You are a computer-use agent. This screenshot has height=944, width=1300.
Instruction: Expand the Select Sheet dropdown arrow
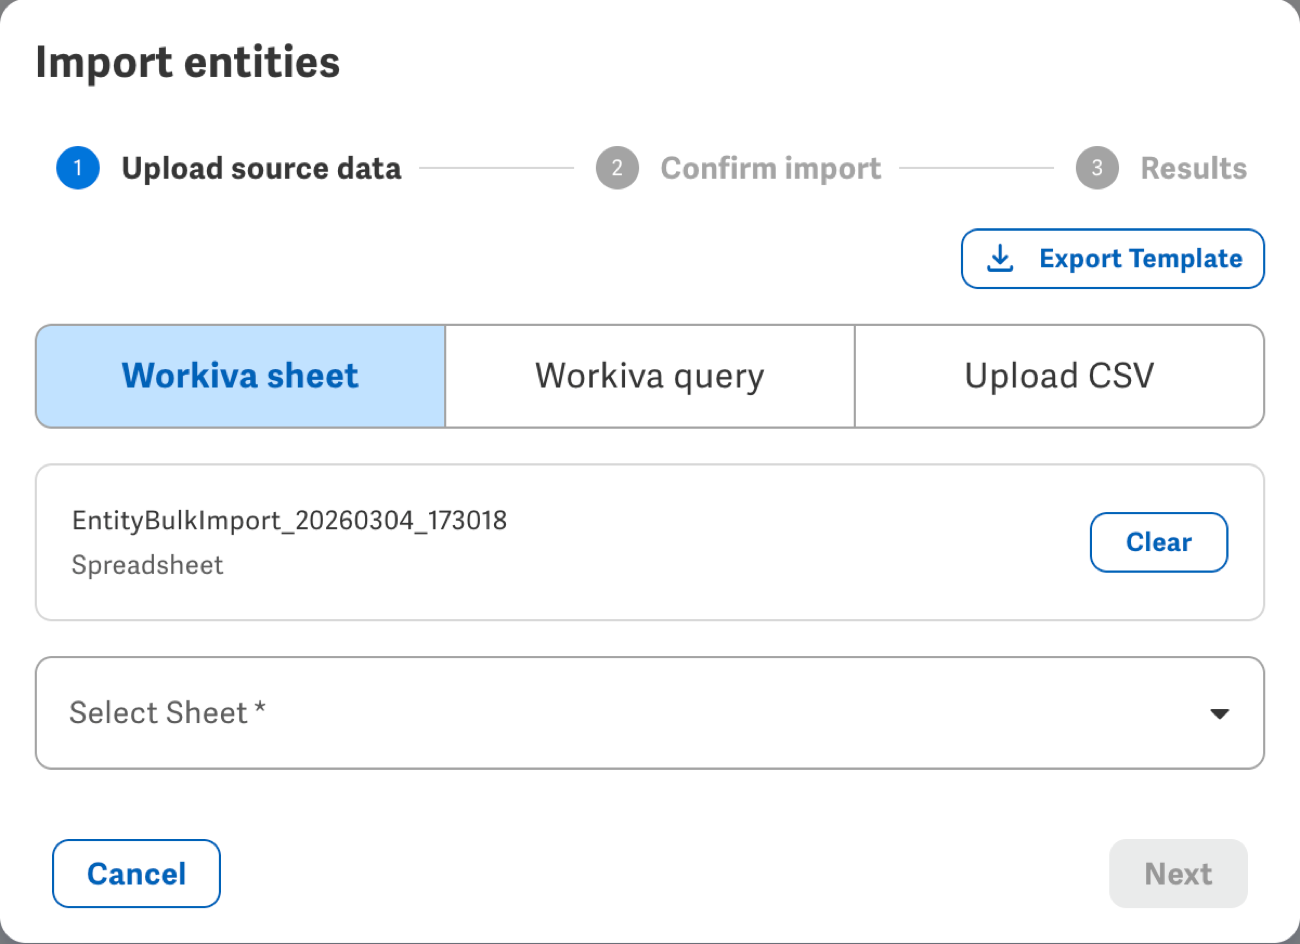(x=1219, y=714)
